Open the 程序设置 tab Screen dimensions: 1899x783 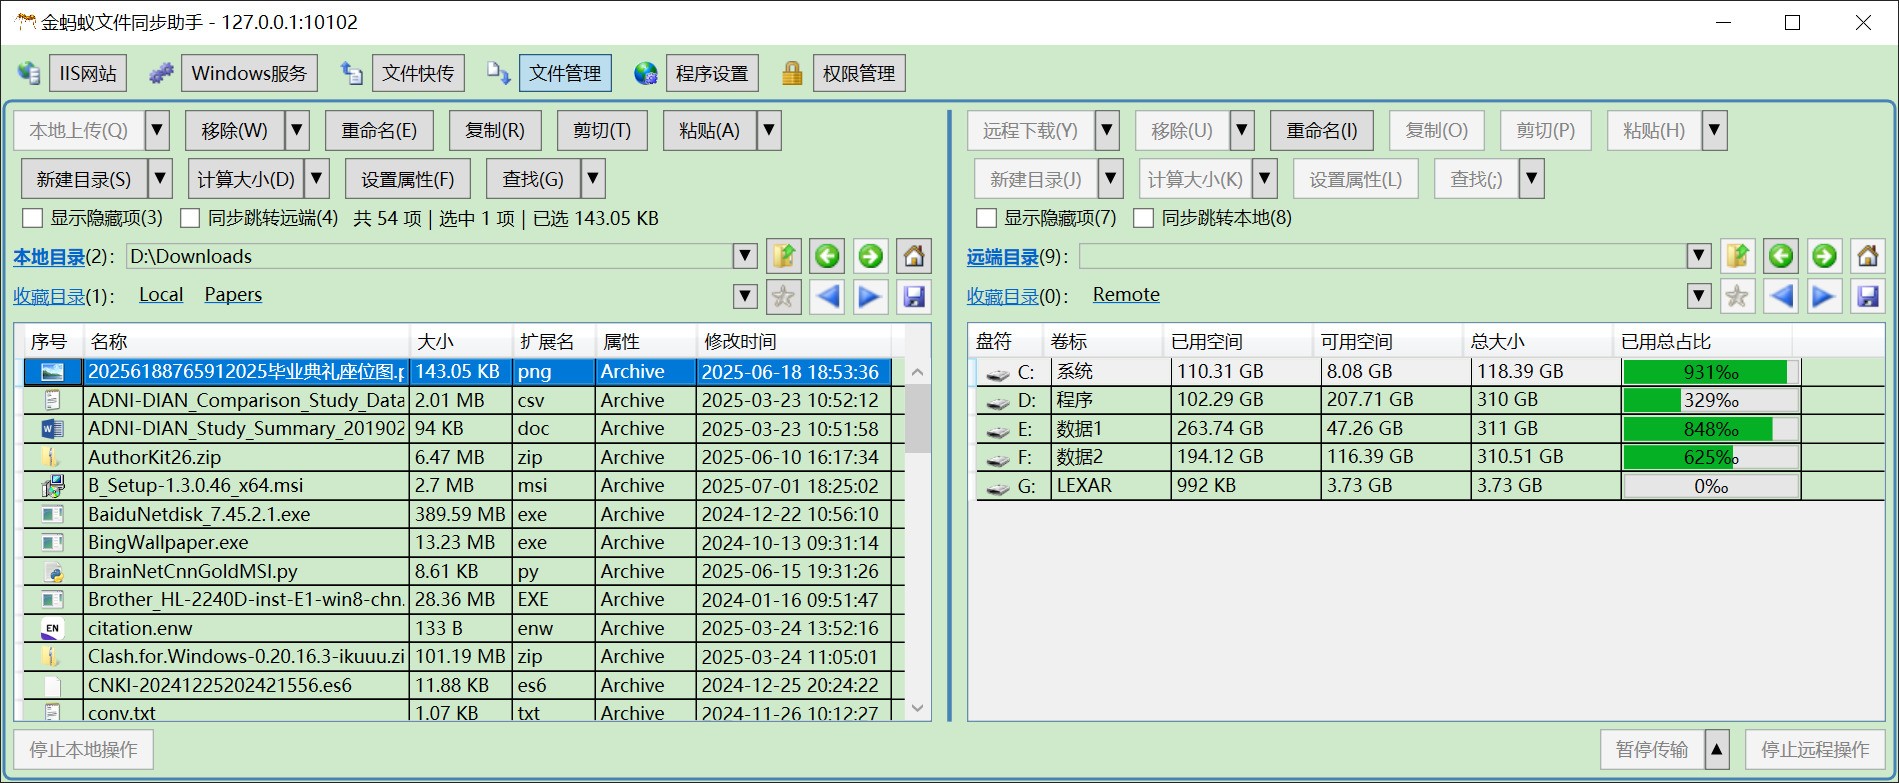(711, 73)
